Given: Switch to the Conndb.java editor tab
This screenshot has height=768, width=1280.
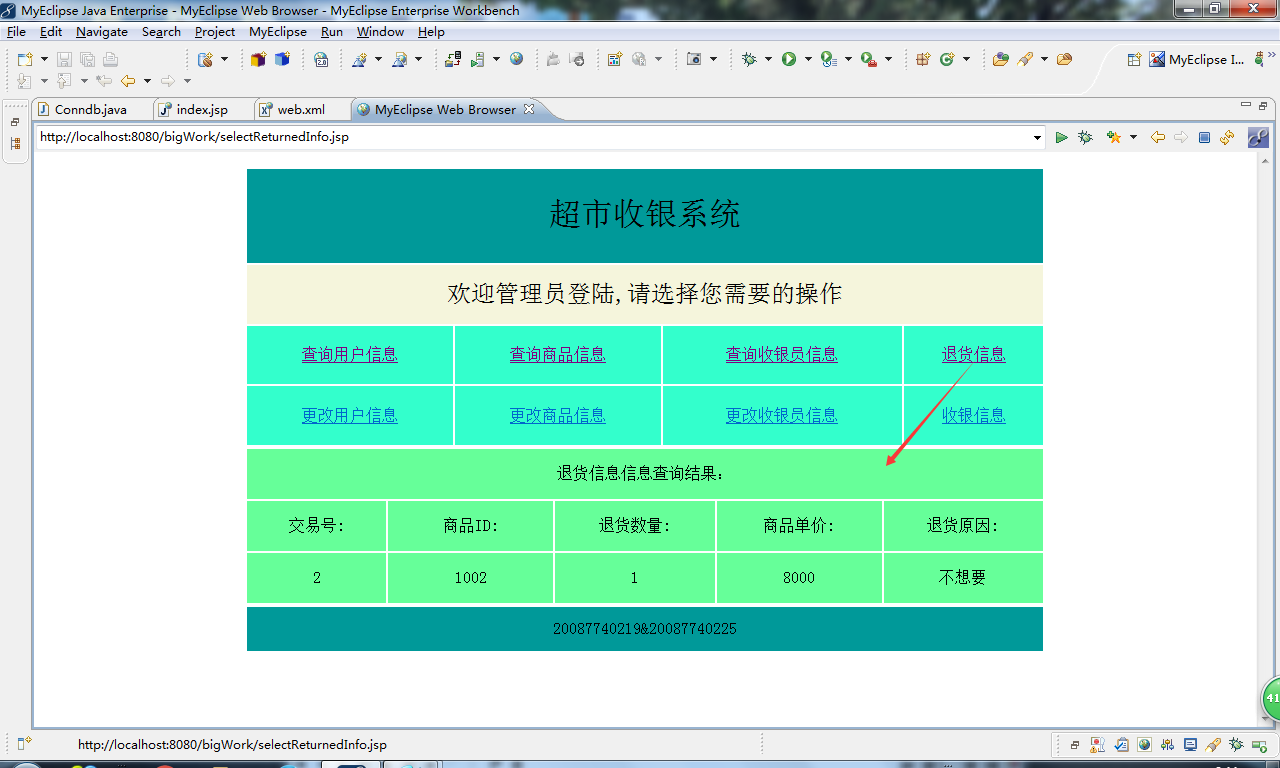Looking at the screenshot, I should (x=90, y=110).
